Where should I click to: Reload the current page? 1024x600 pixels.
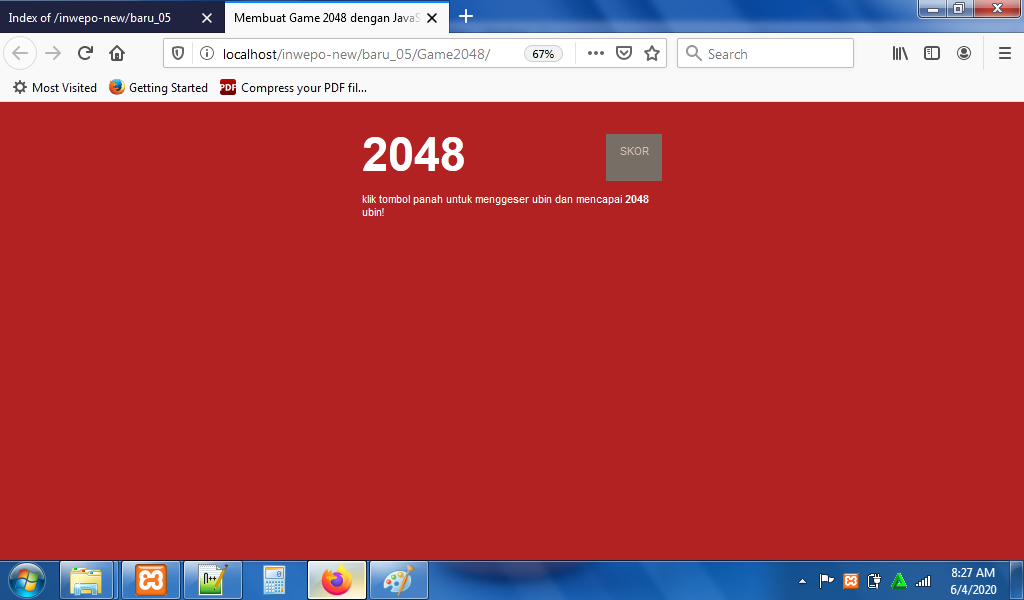click(x=85, y=54)
